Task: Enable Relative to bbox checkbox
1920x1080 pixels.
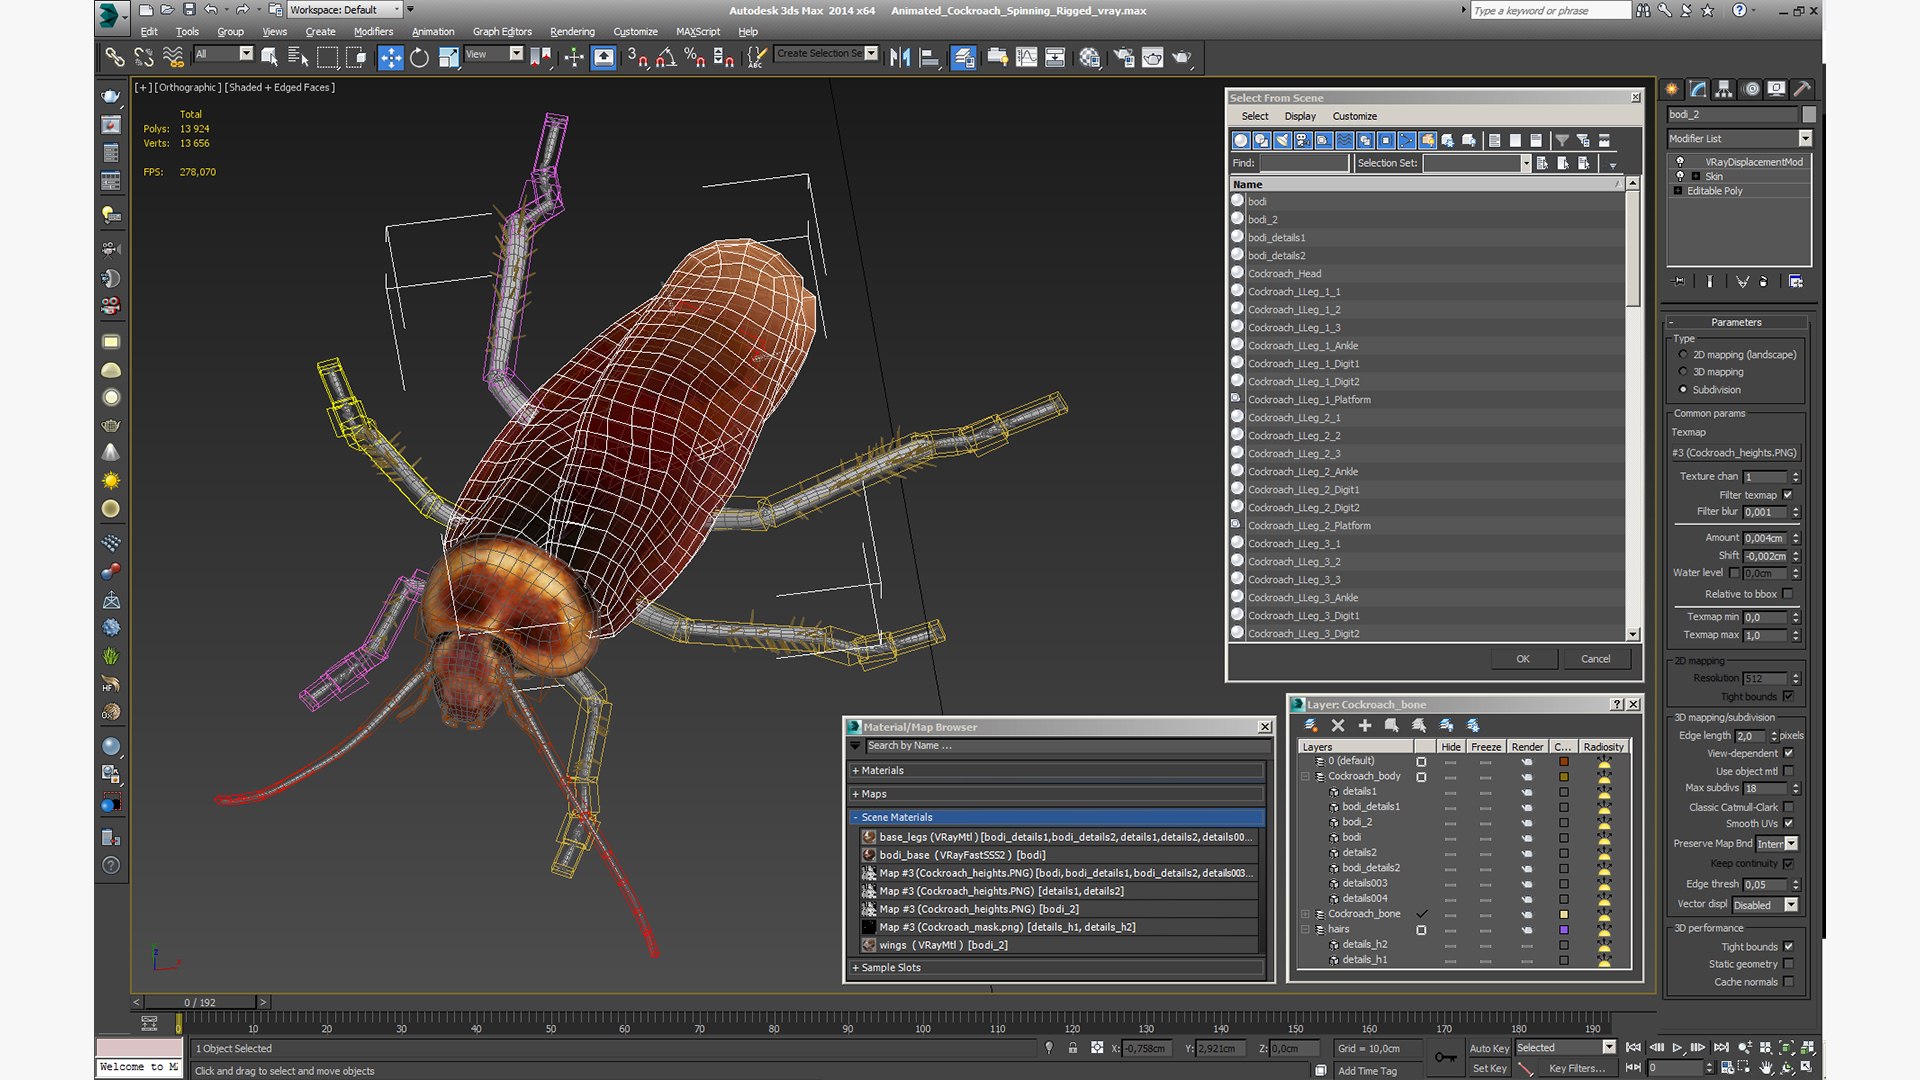Action: click(1788, 594)
